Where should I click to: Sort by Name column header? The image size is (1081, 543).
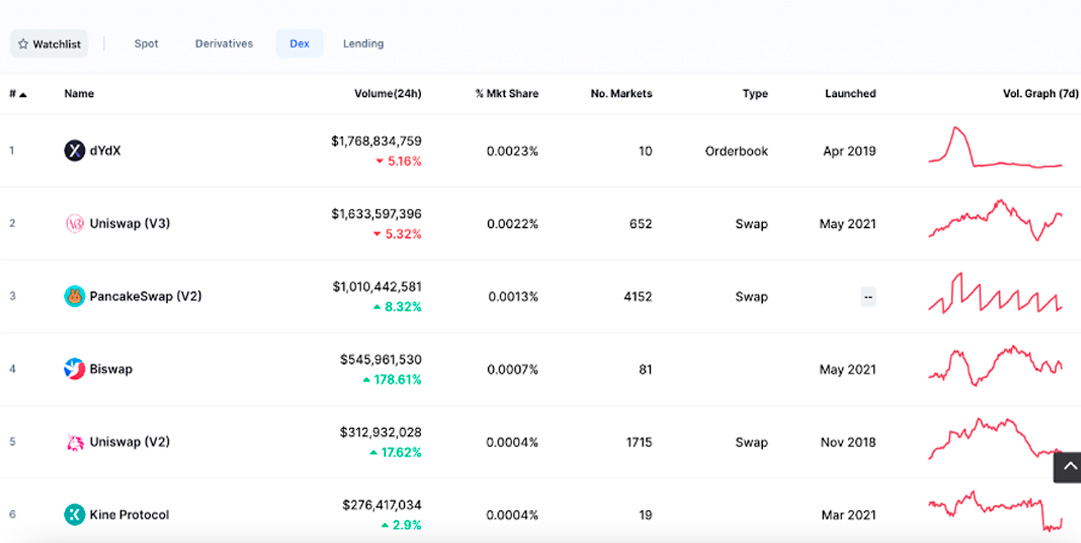point(79,94)
